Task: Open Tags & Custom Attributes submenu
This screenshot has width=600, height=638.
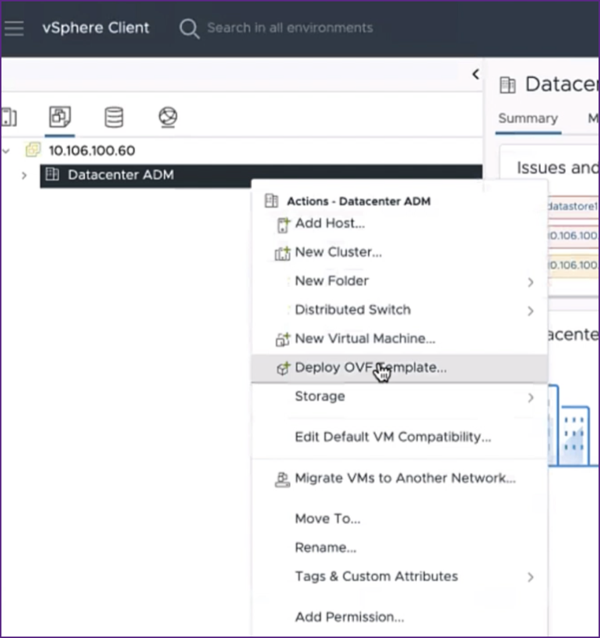Action: click(x=399, y=577)
